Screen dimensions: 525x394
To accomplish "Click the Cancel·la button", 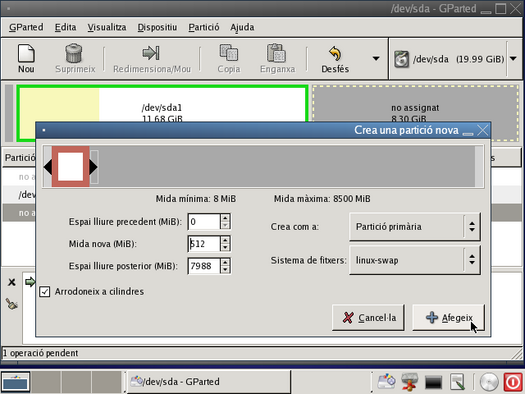I will coord(368,317).
